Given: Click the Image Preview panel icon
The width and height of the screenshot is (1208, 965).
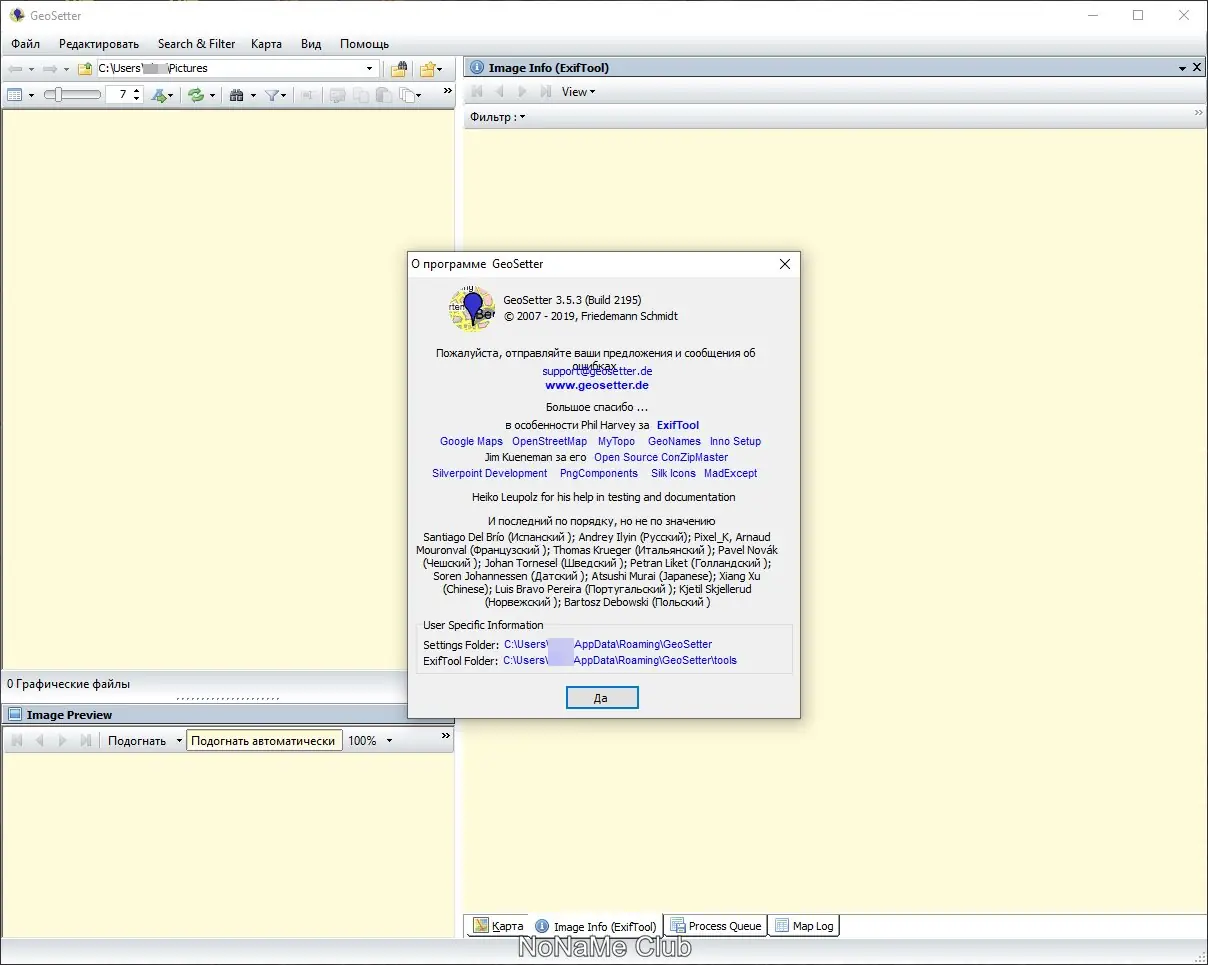Looking at the screenshot, I should pos(15,715).
